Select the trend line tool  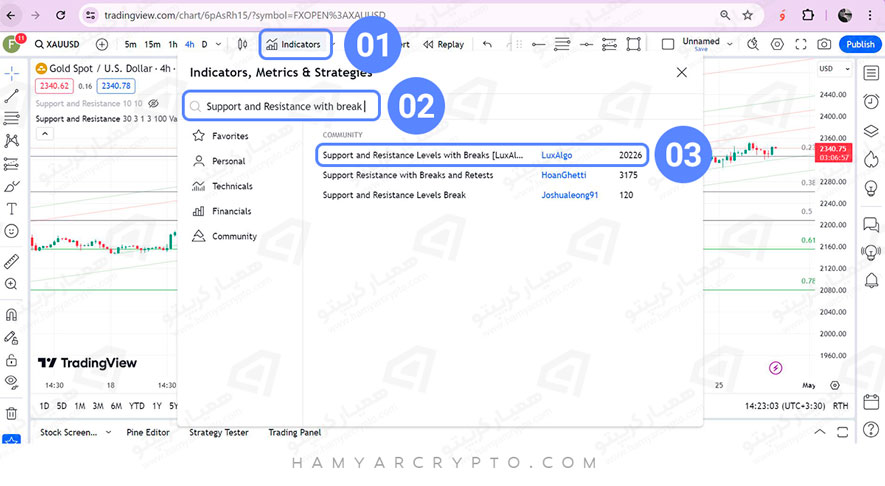(x=11, y=96)
